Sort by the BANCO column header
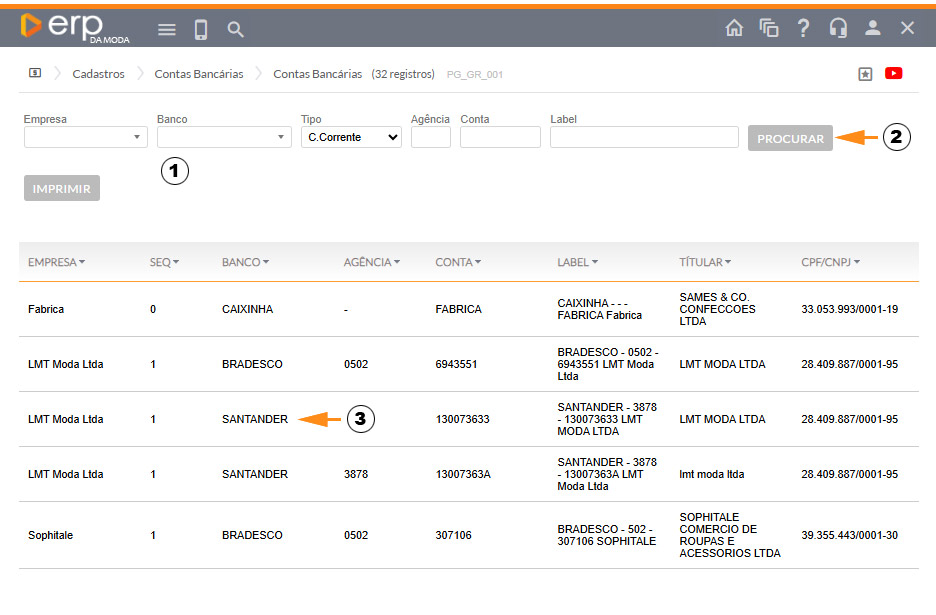936x615 pixels. [x=245, y=262]
